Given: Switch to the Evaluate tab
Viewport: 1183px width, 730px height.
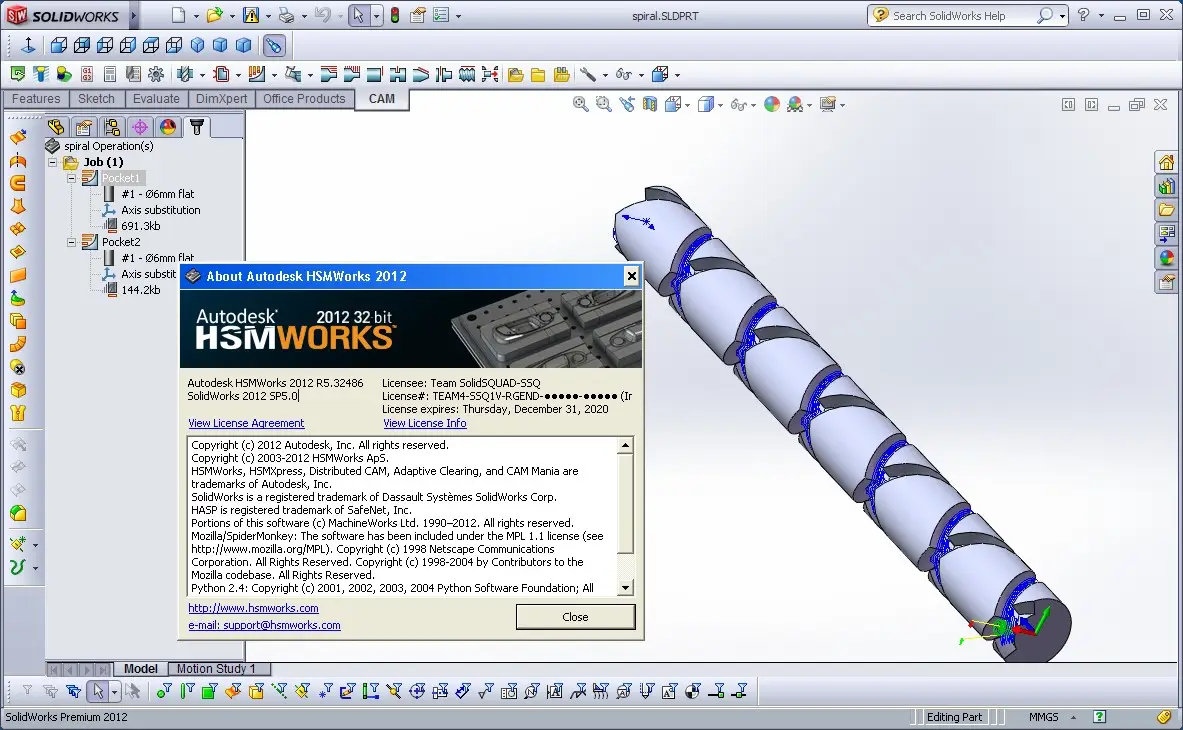Looking at the screenshot, I should point(156,99).
